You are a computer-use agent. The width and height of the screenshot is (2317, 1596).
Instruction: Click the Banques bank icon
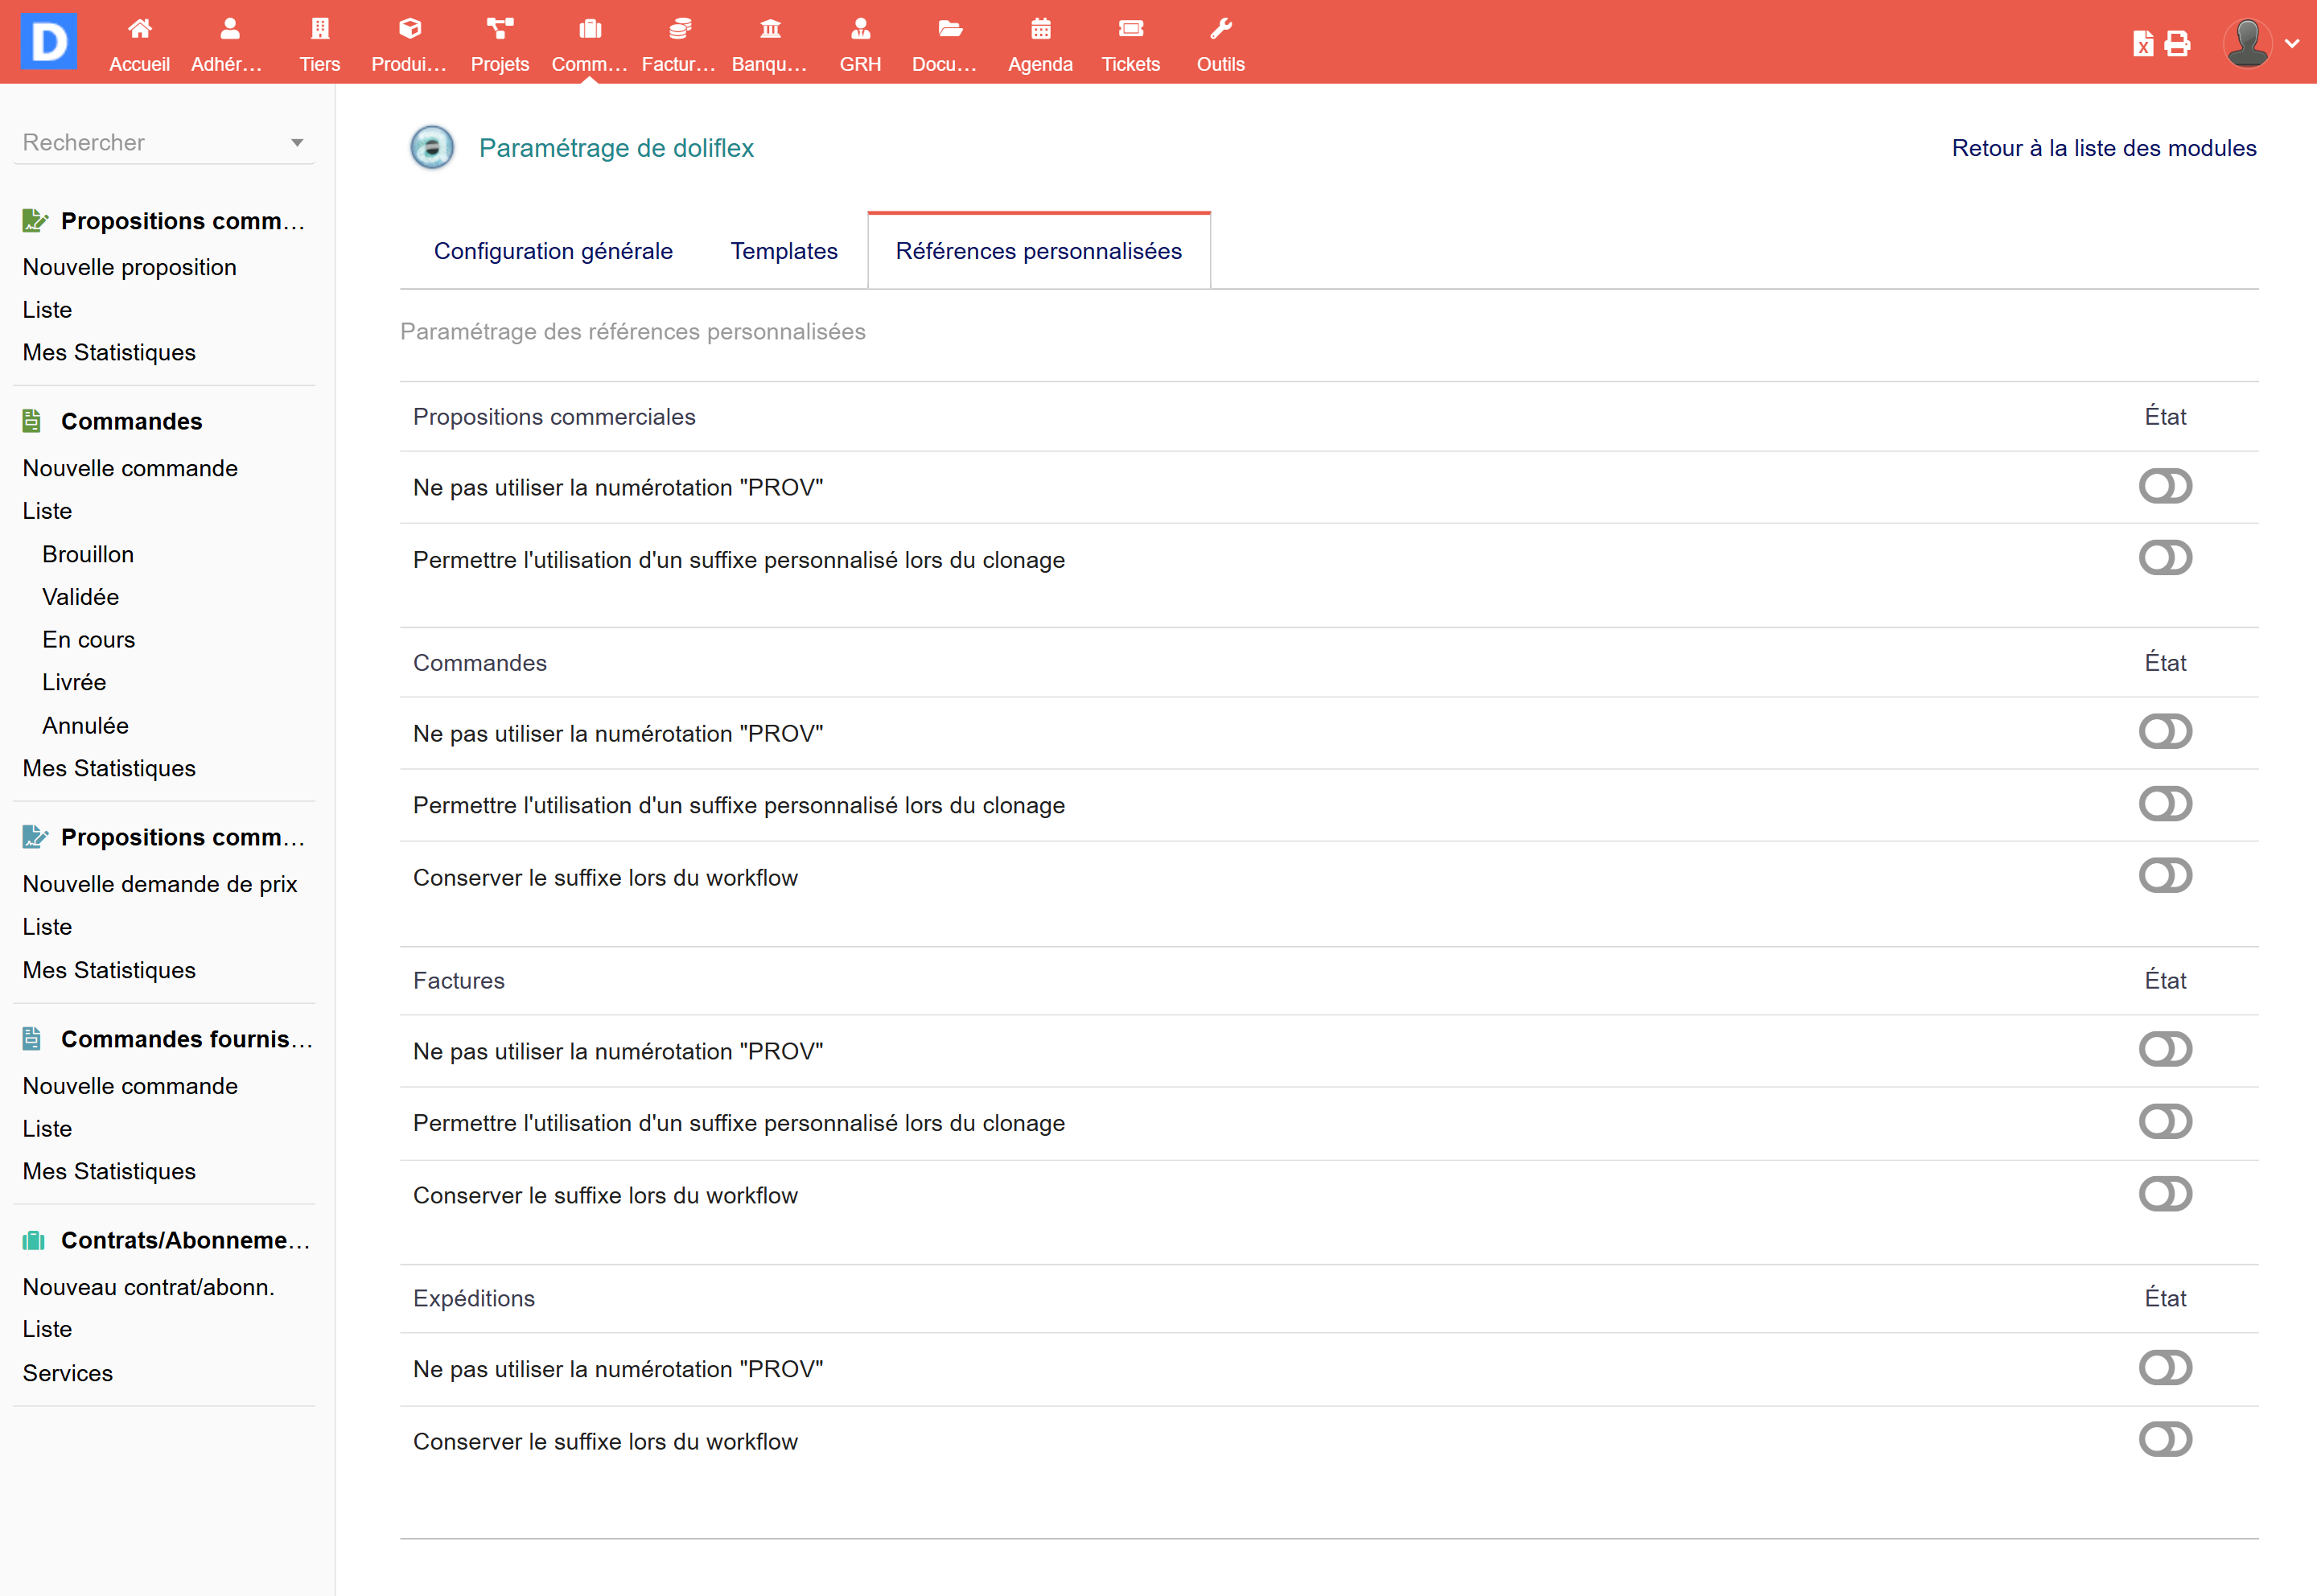tap(769, 29)
